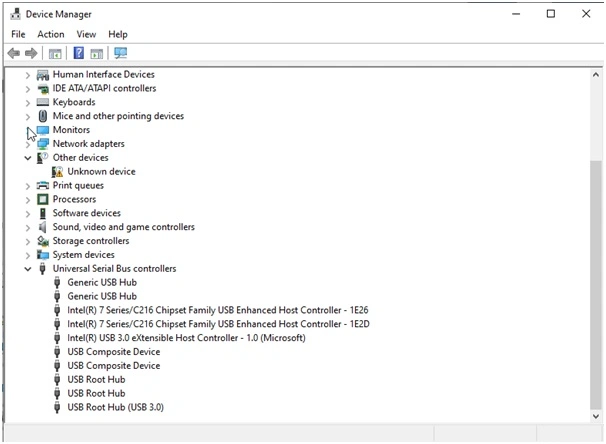This screenshot has height=444, width=606.
Task: Open the Action menu
Action: [51, 34]
